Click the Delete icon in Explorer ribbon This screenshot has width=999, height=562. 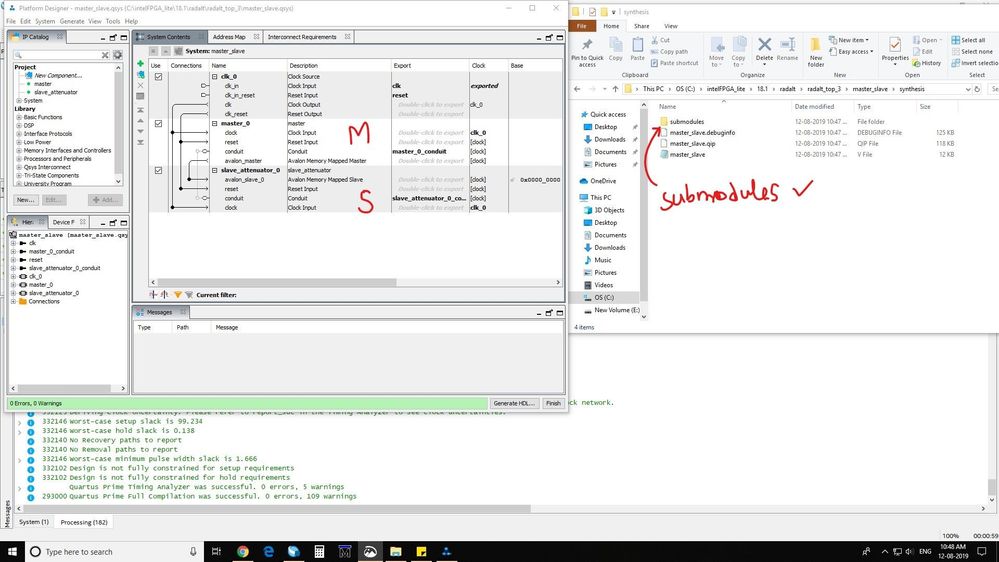[x=764, y=48]
